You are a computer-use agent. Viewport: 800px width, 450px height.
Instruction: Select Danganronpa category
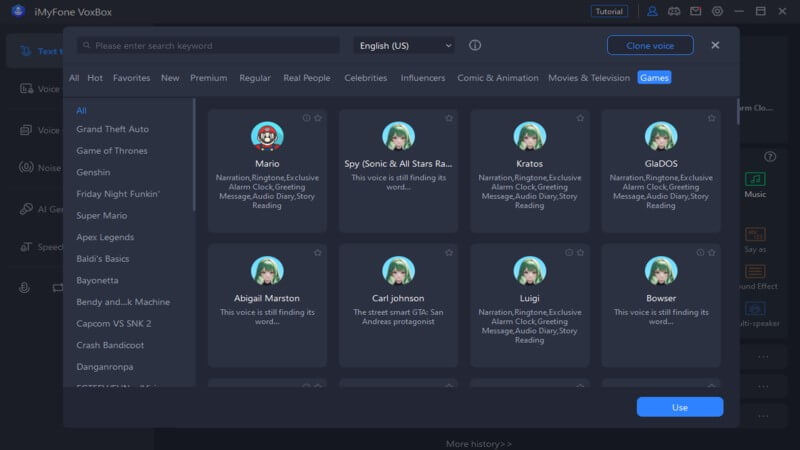click(105, 366)
